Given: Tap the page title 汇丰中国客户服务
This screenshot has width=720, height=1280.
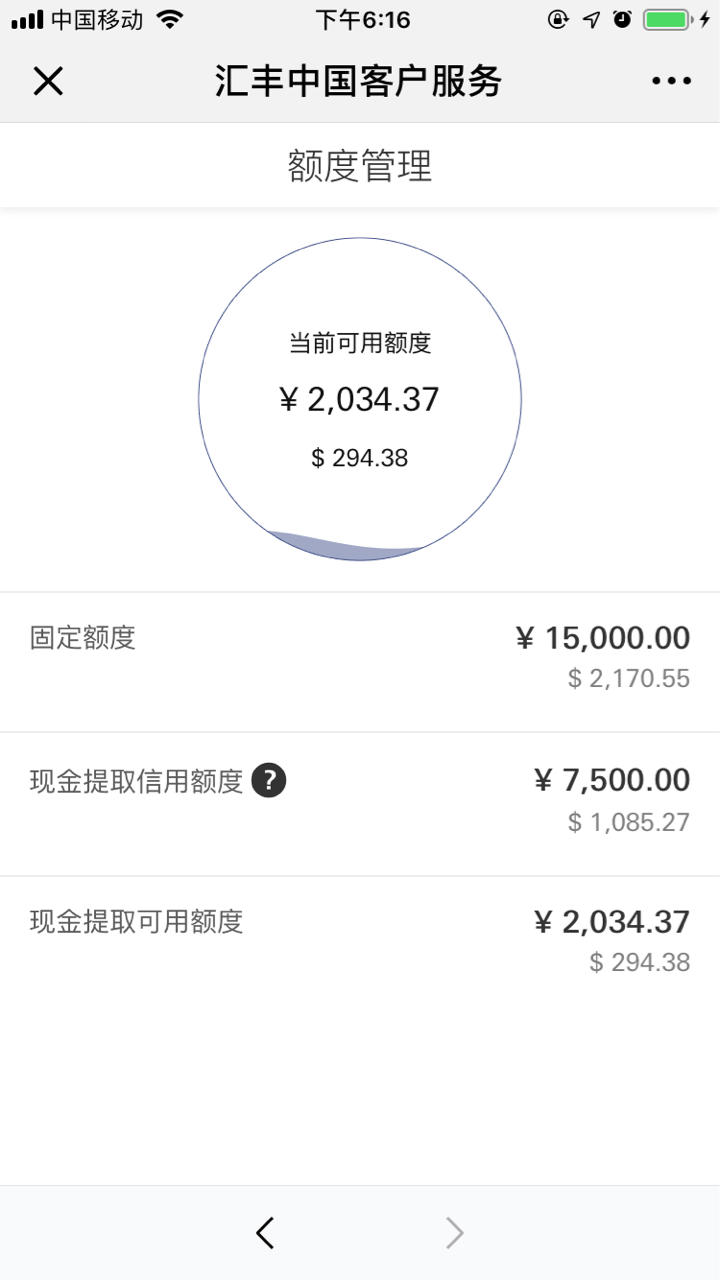Looking at the screenshot, I should pyautogui.click(x=359, y=81).
